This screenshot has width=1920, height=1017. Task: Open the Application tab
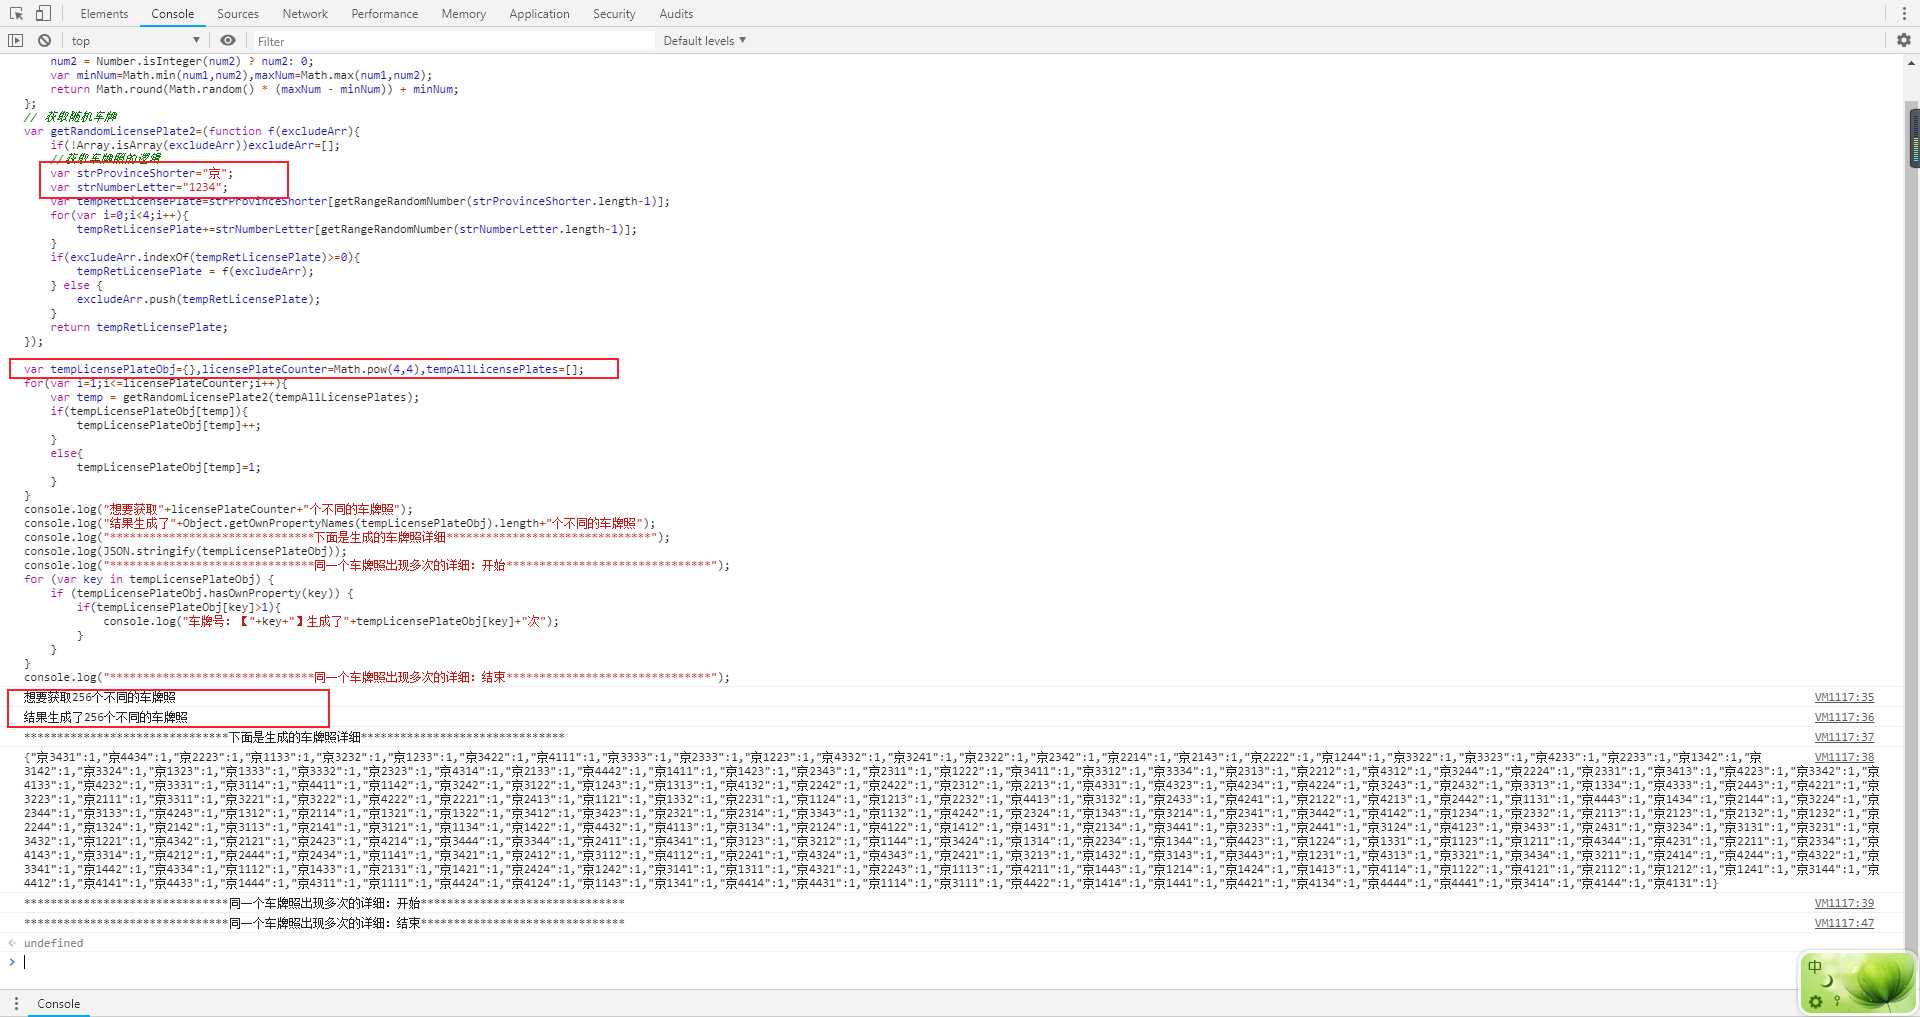click(x=539, y=14)
